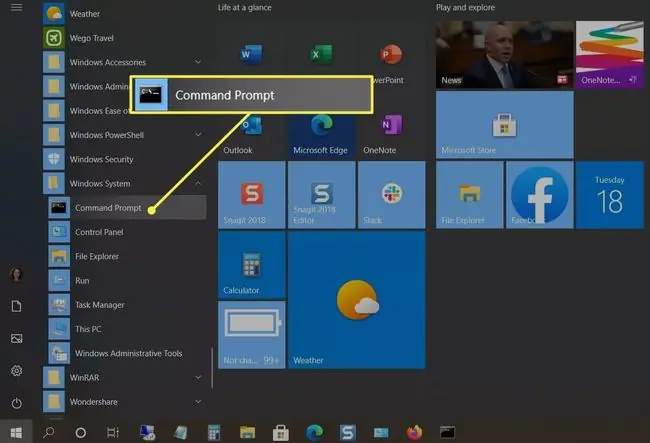Click the hamburger menu at top left

[17, 7]
